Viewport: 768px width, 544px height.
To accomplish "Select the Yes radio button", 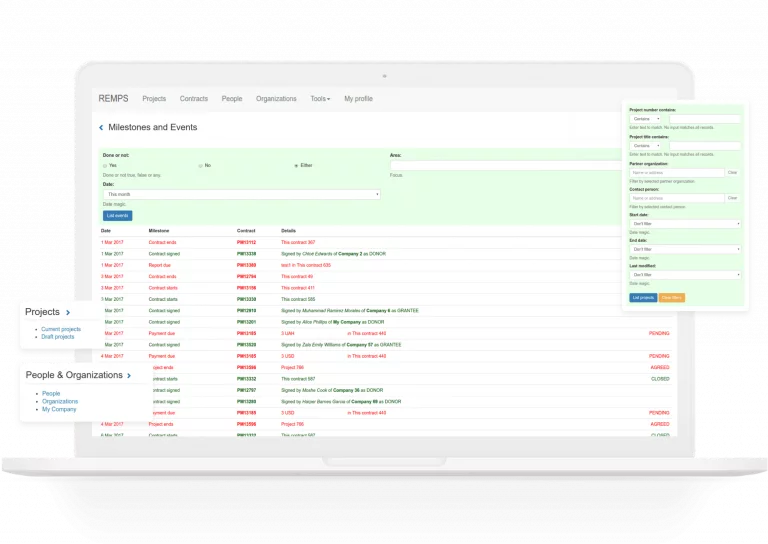I will click(x=105, y=166).
